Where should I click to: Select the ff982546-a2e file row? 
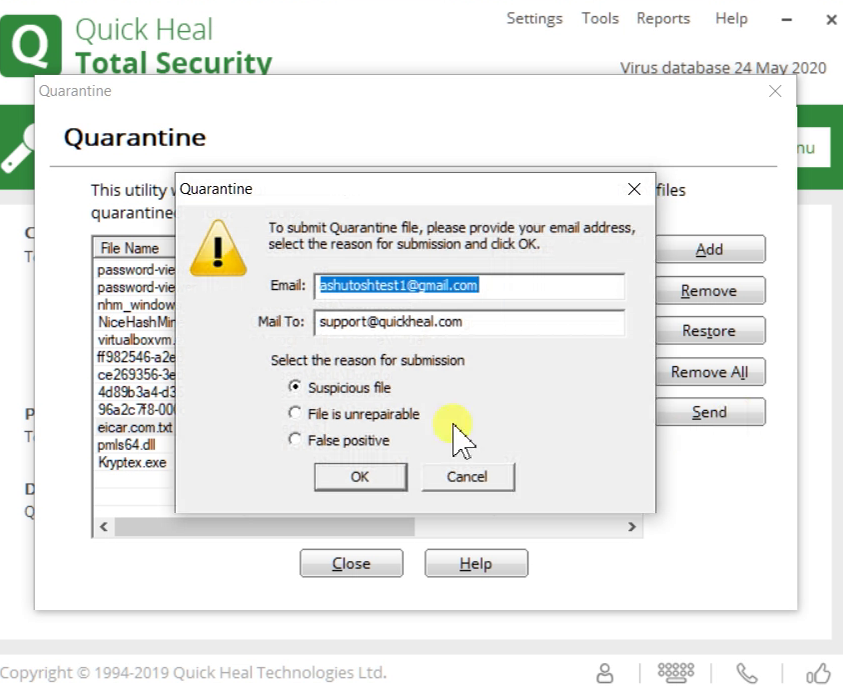(x=135, y=357)
